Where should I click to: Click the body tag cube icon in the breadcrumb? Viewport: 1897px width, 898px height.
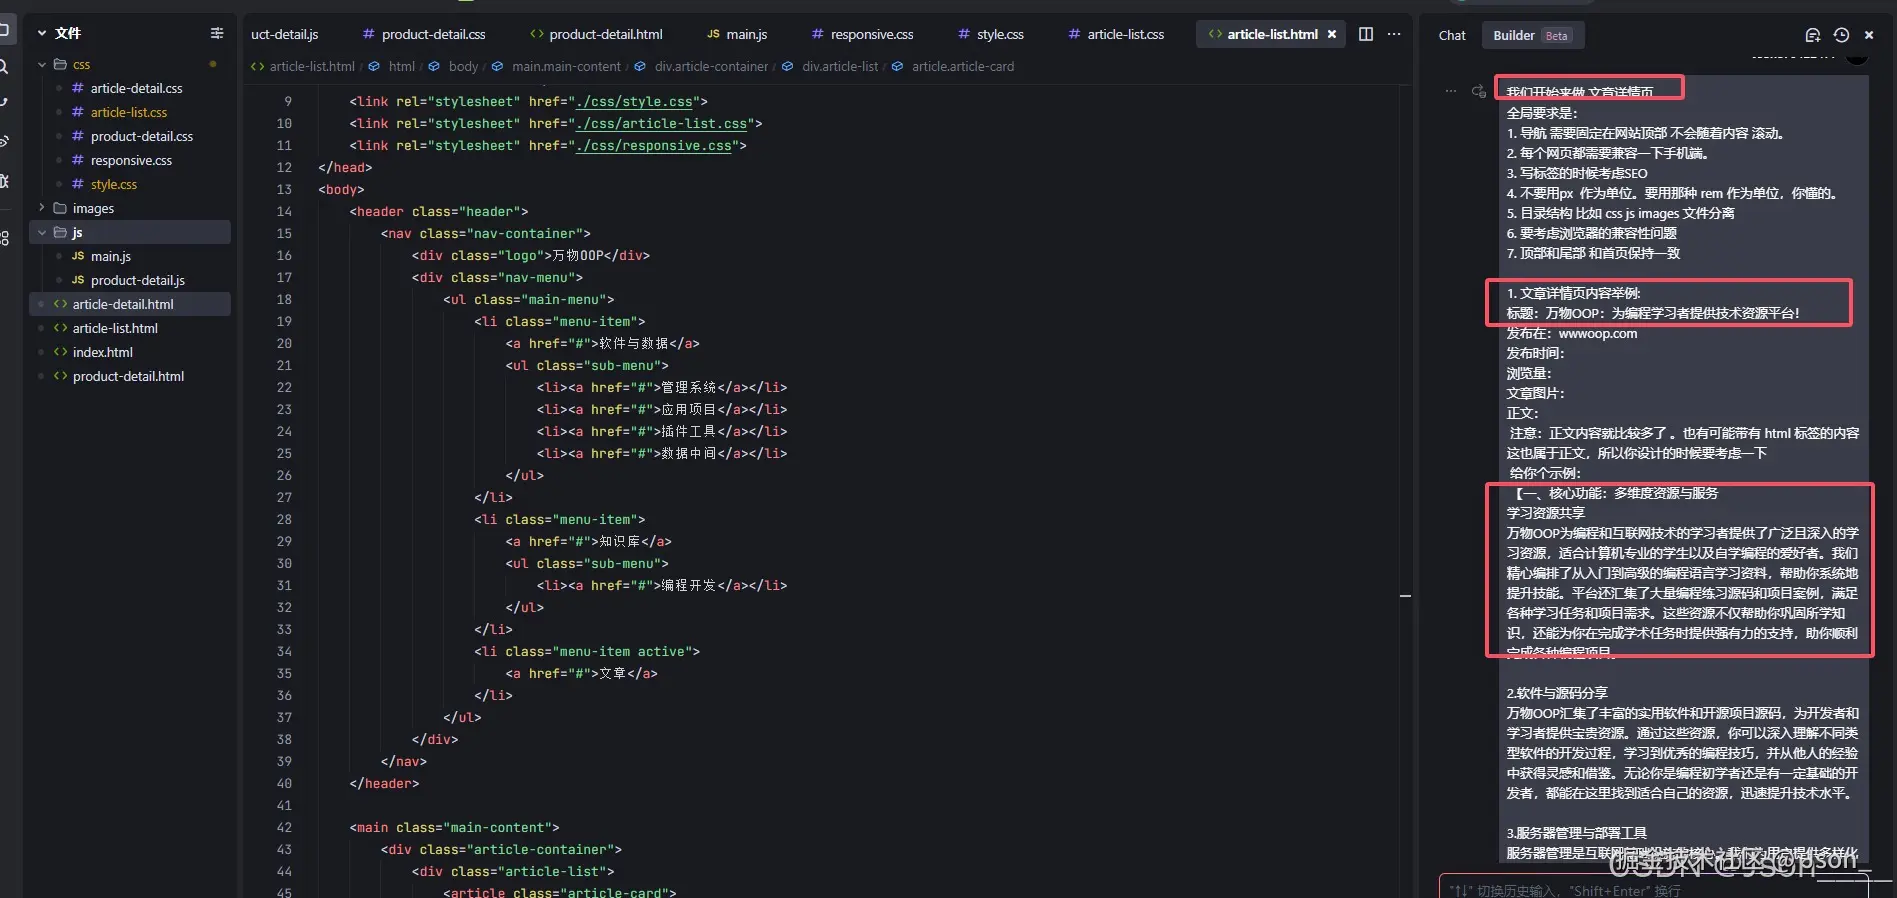pyautogui.click(x=434, y=66)
